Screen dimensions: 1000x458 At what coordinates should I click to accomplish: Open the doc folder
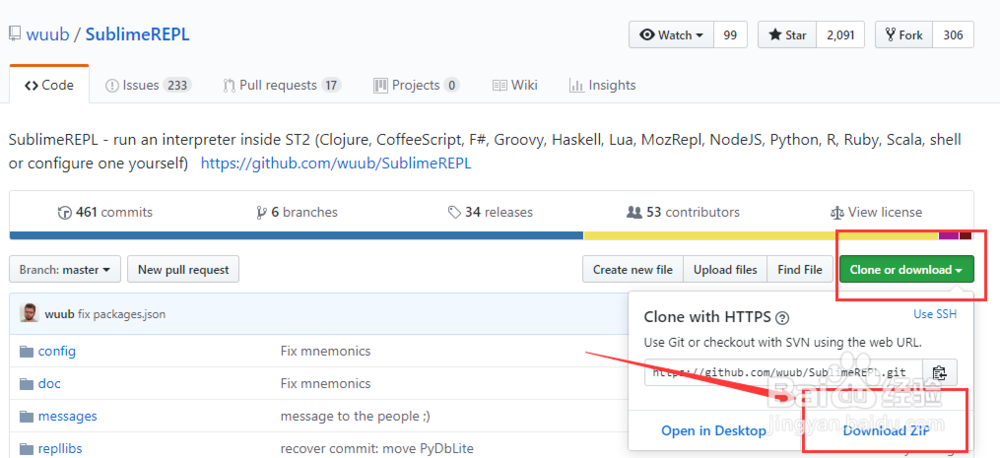tap(49, 383)
